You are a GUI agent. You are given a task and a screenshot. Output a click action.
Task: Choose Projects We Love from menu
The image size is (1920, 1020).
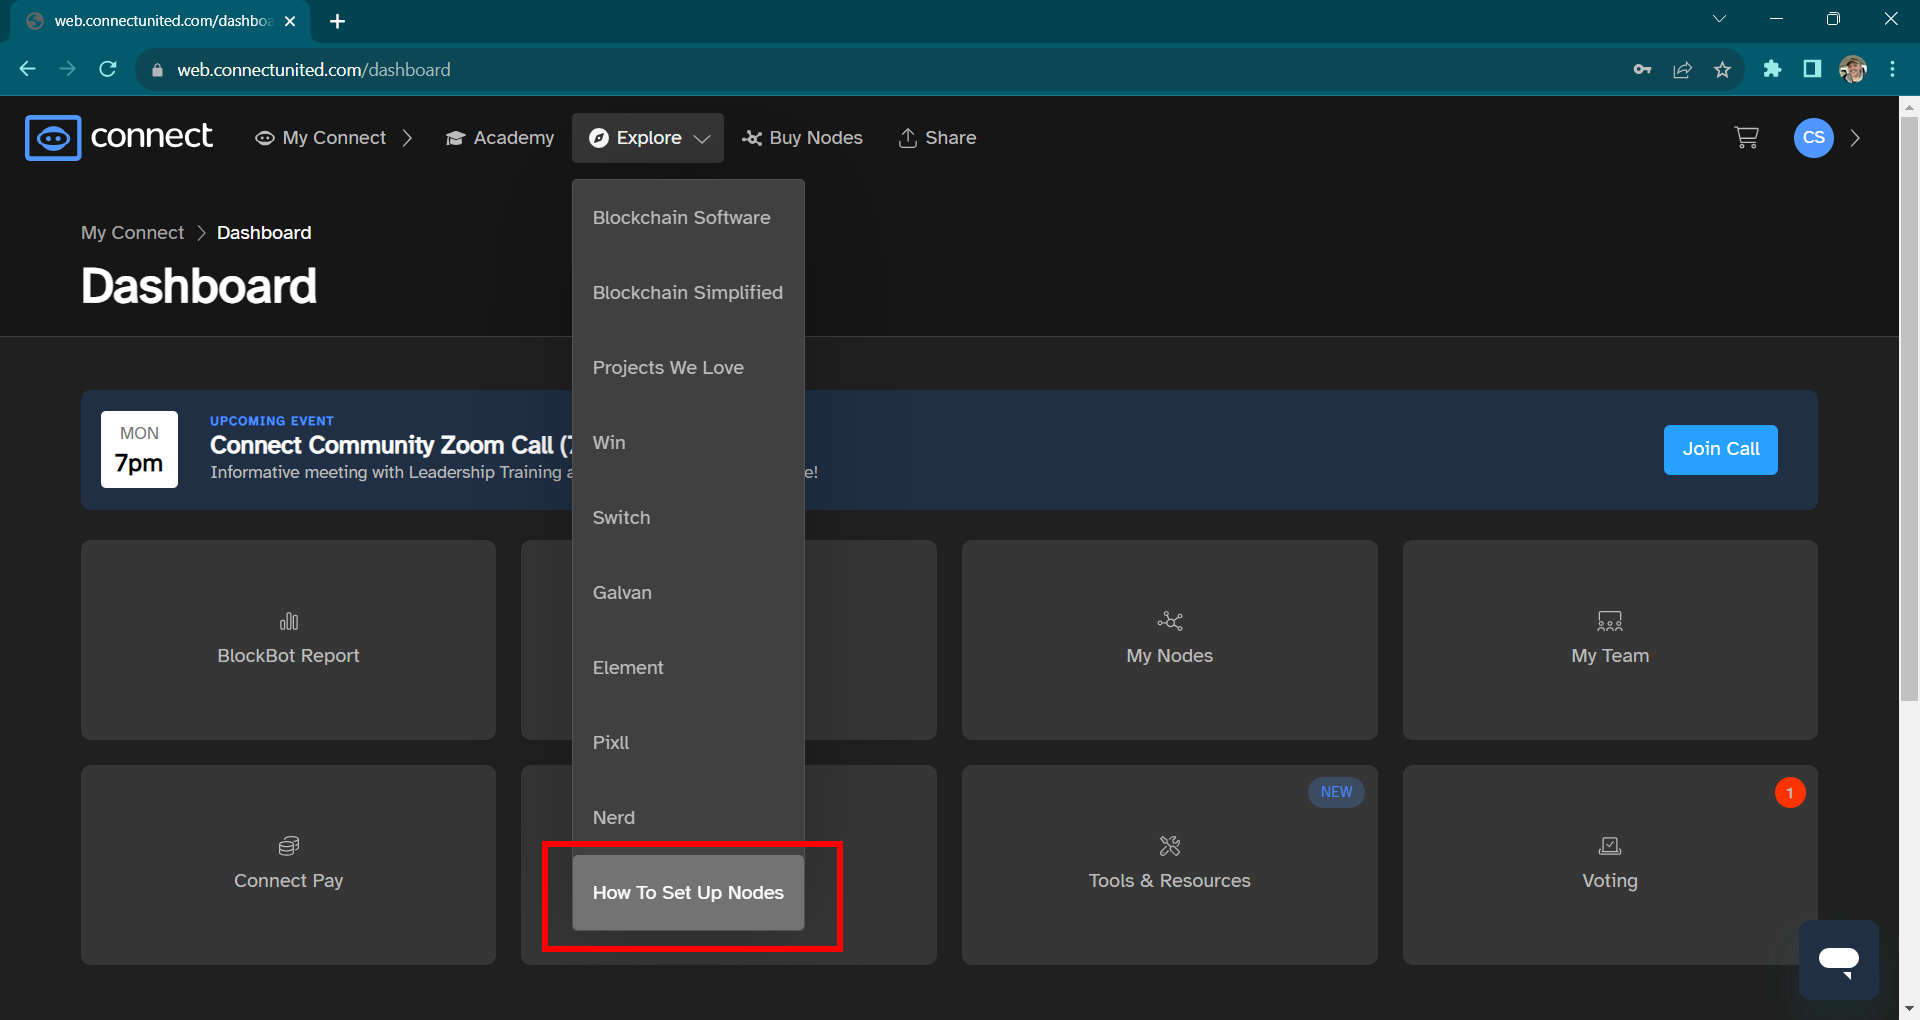(688, 368)
